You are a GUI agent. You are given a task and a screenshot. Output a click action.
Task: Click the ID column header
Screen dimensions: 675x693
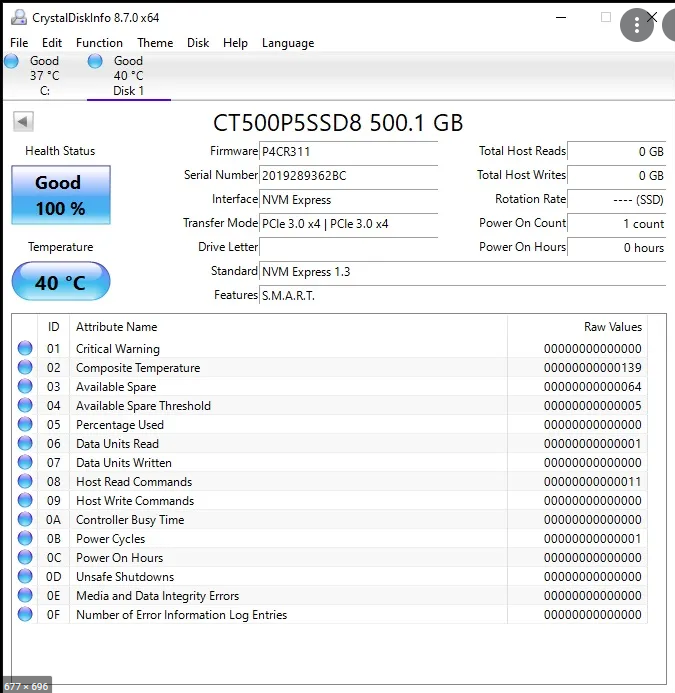click(x=53, y=327)
